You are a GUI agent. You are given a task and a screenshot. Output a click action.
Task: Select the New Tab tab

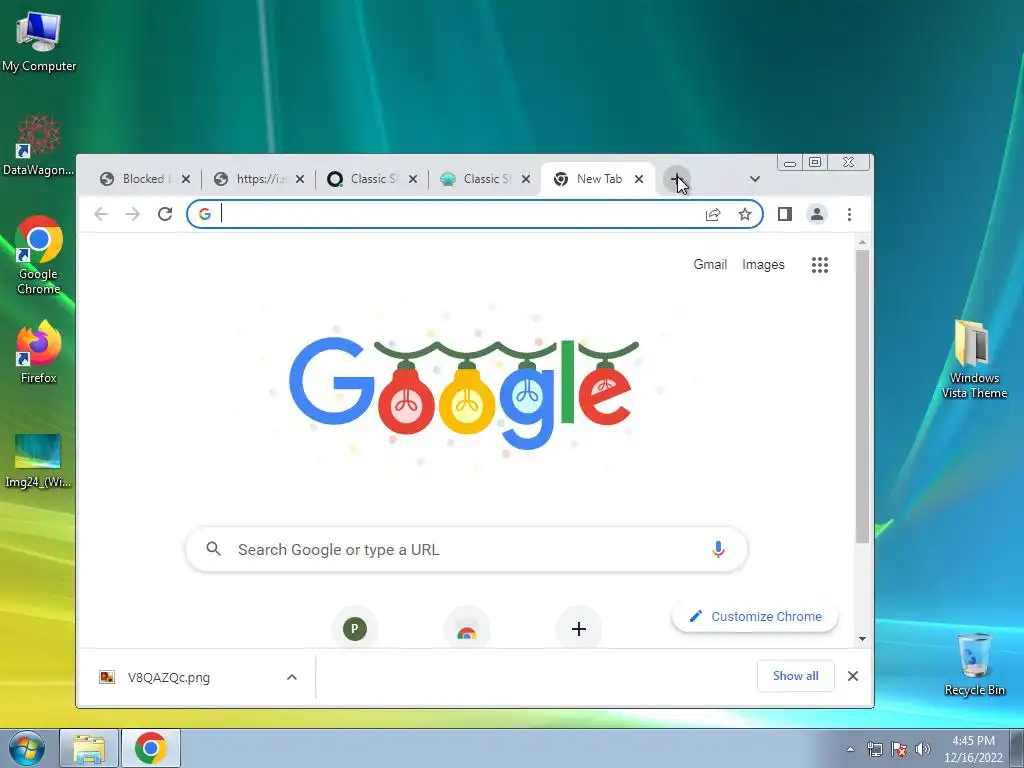click(x=598, y=179)
